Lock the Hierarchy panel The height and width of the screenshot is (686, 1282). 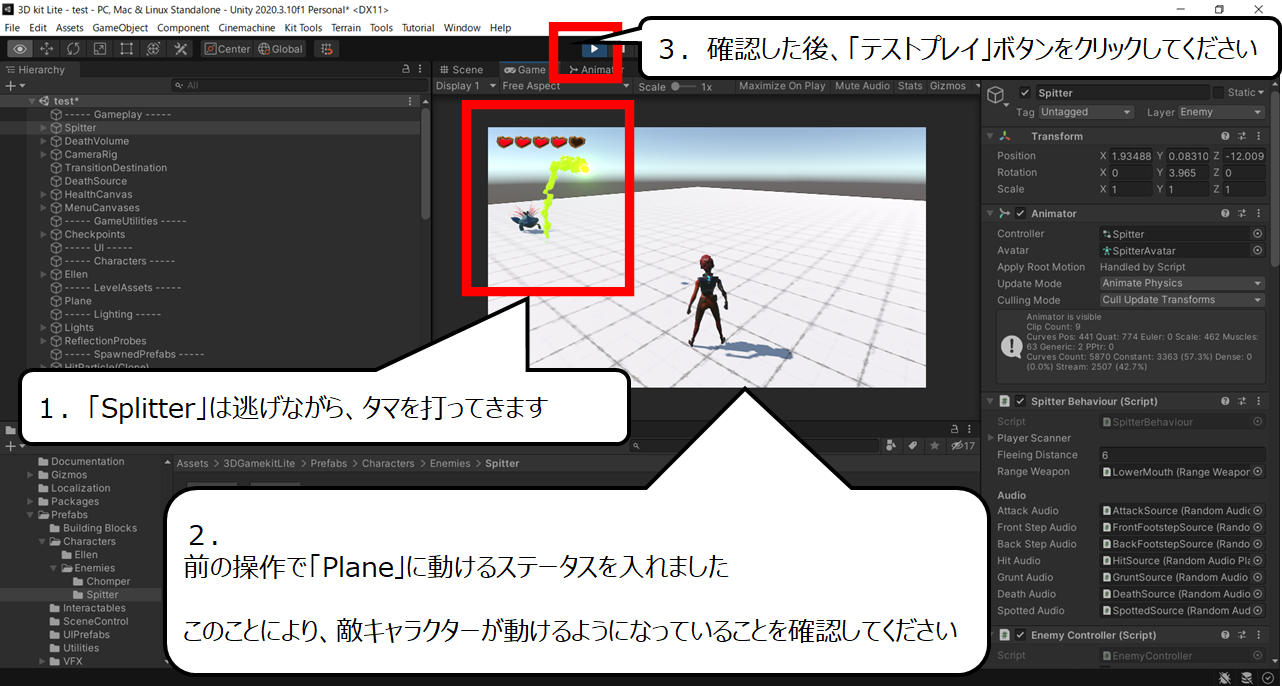[x=406, y=70]
